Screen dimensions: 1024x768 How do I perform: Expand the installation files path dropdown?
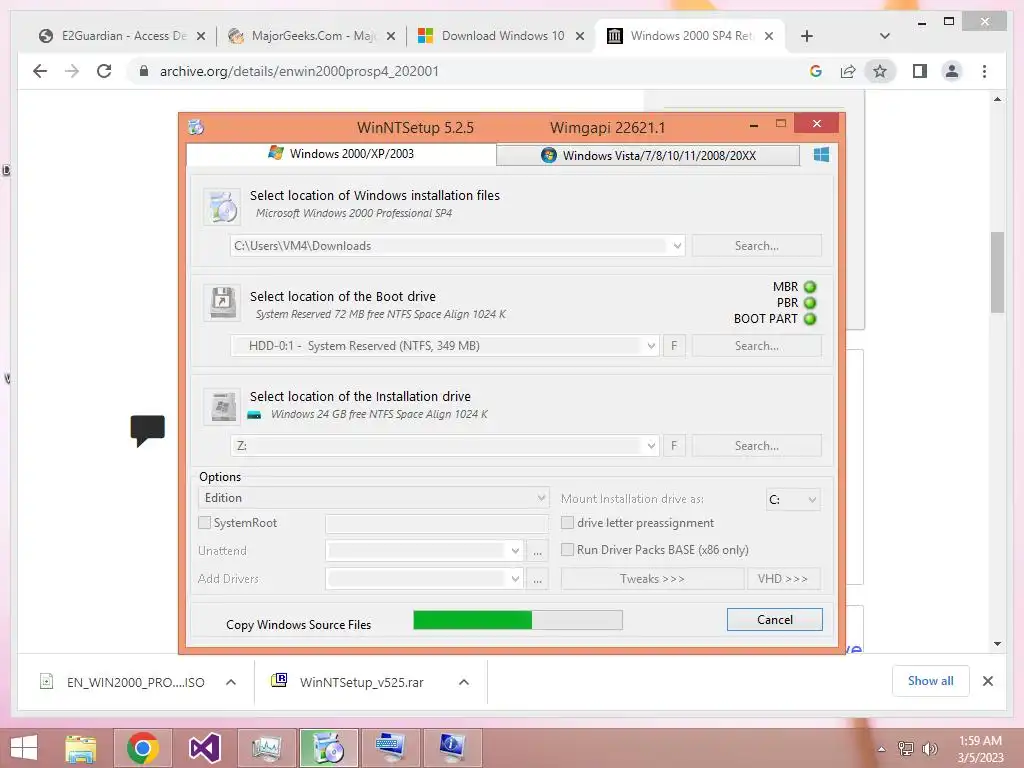677,246
